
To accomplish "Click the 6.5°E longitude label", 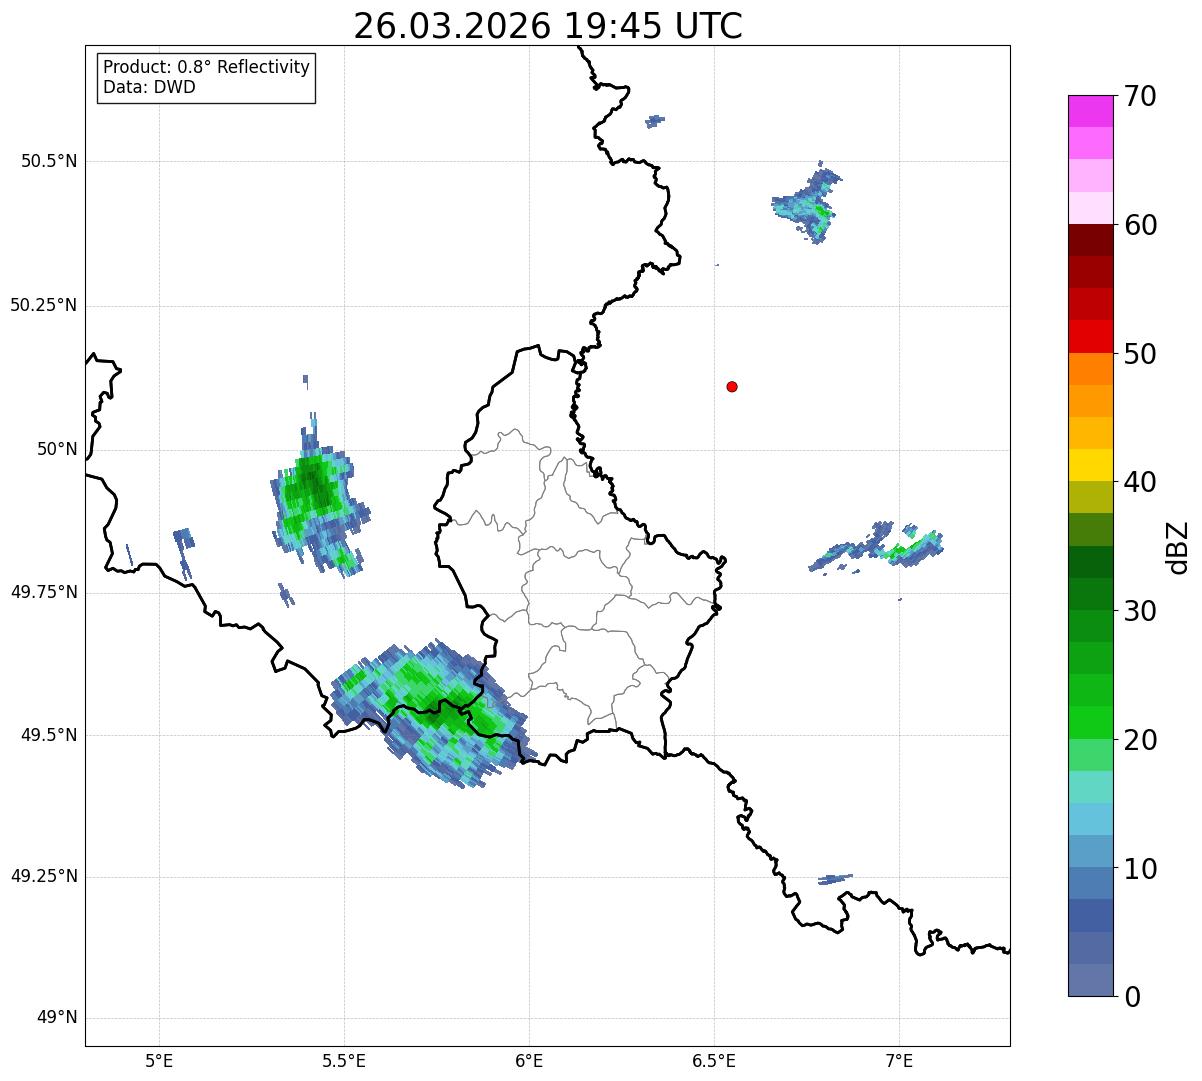I will pyautogui.click(x=714, y=1060).
